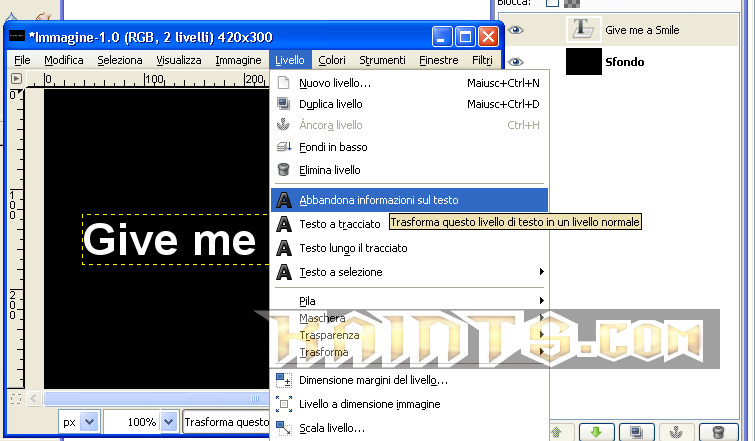This screenshot has height=441, width=755.
Task: Choose Duplica livello from the menu
Action: tap(409, 104)
